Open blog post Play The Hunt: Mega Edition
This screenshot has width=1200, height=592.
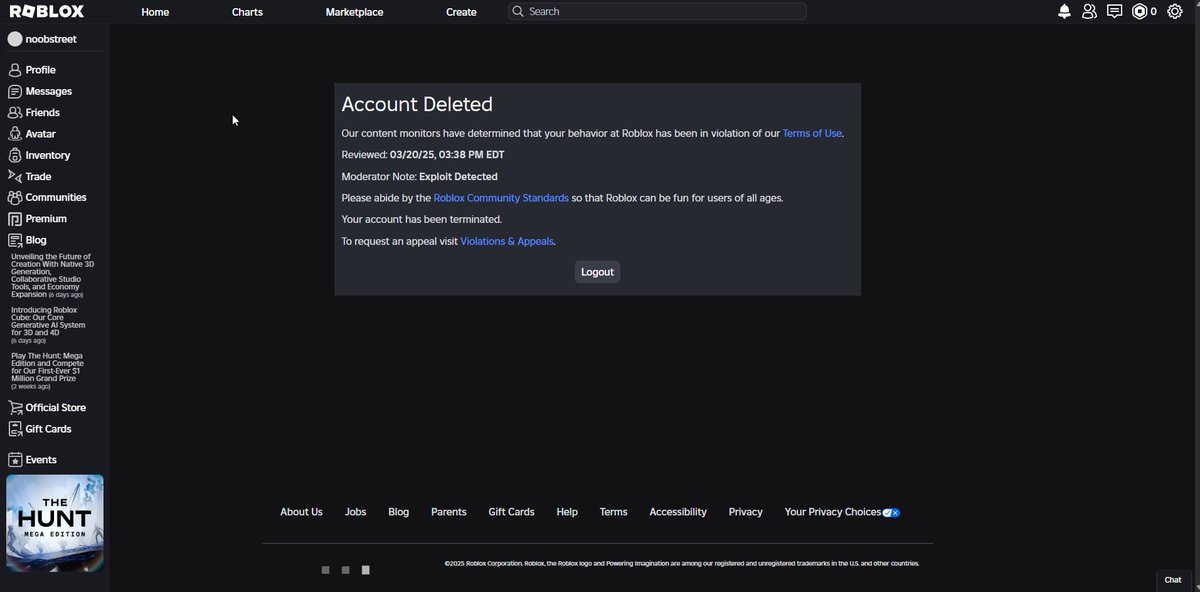[48, 371]
